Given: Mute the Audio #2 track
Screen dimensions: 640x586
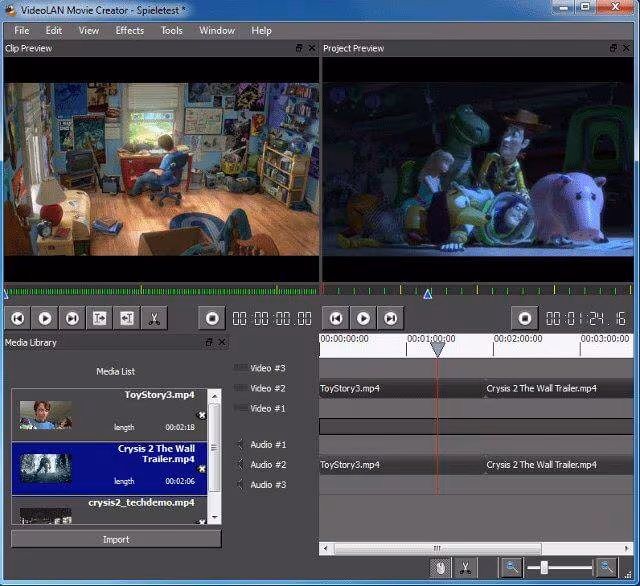Looking at the screenshot, I should 240,464.
